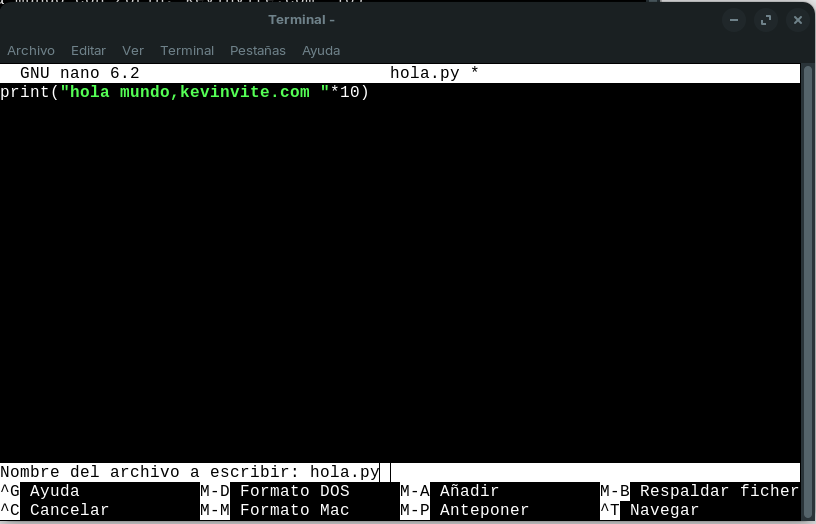Click the ^T Navegar shortcut
Screen dimensions: 816x524
tap(650, 510)
